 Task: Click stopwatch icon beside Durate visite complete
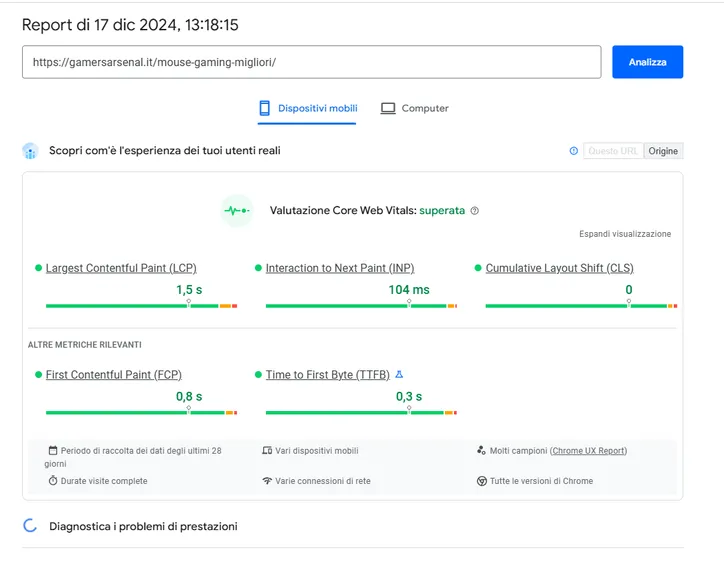(x=53, y=481)
